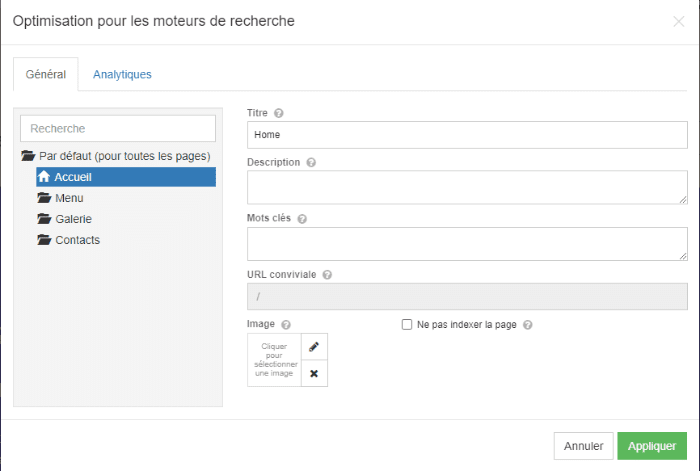Click the Description field resize handle
This screenshot has width=700, height=471.
(x=683, y=200)
